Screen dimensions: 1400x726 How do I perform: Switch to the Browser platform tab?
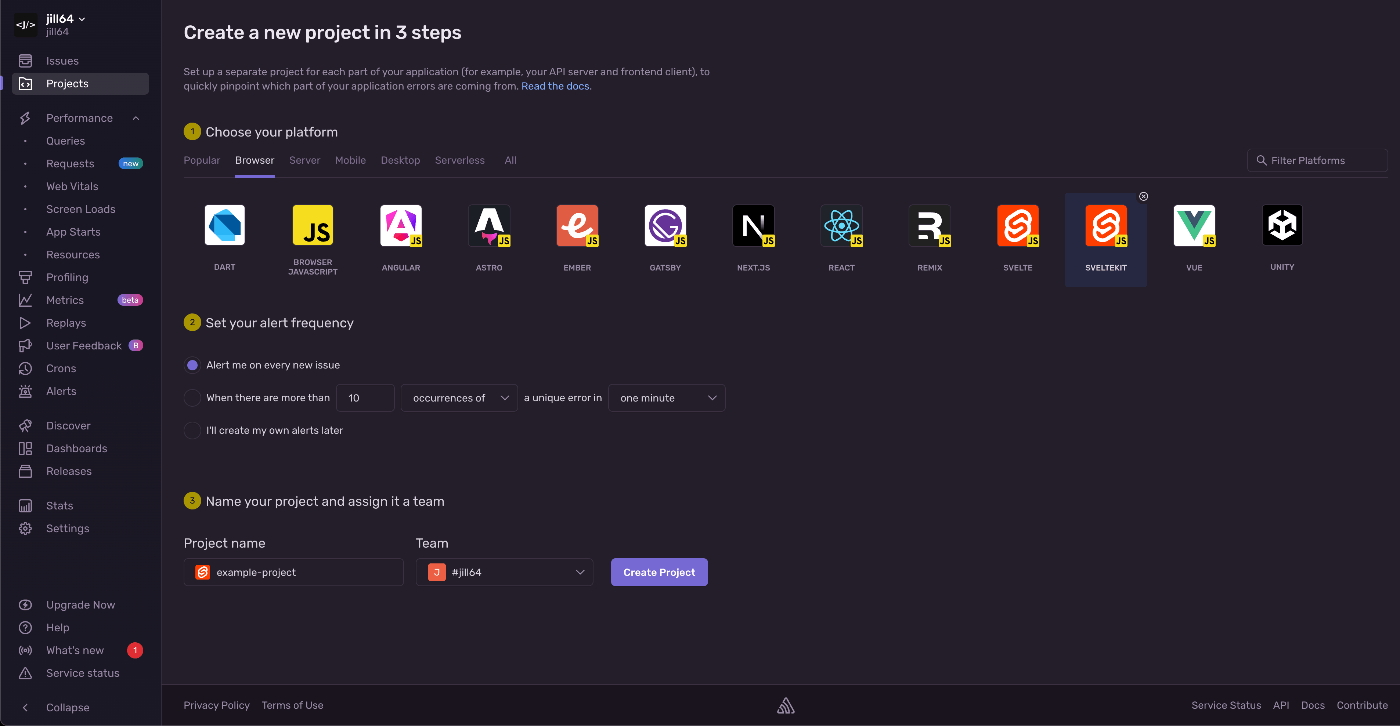click(x=255, y=160)
